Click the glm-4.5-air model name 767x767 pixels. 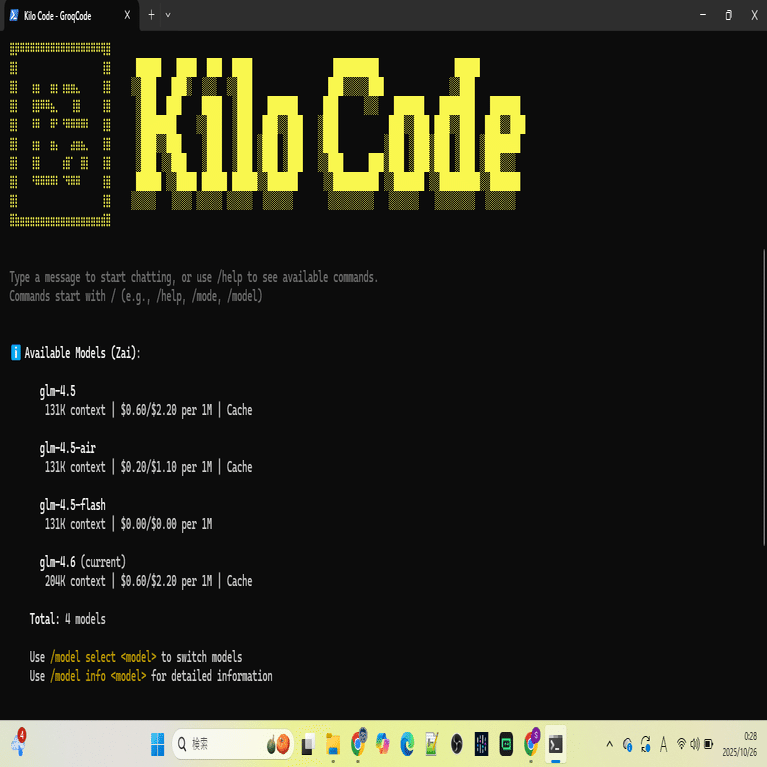[x=68, y=448]
